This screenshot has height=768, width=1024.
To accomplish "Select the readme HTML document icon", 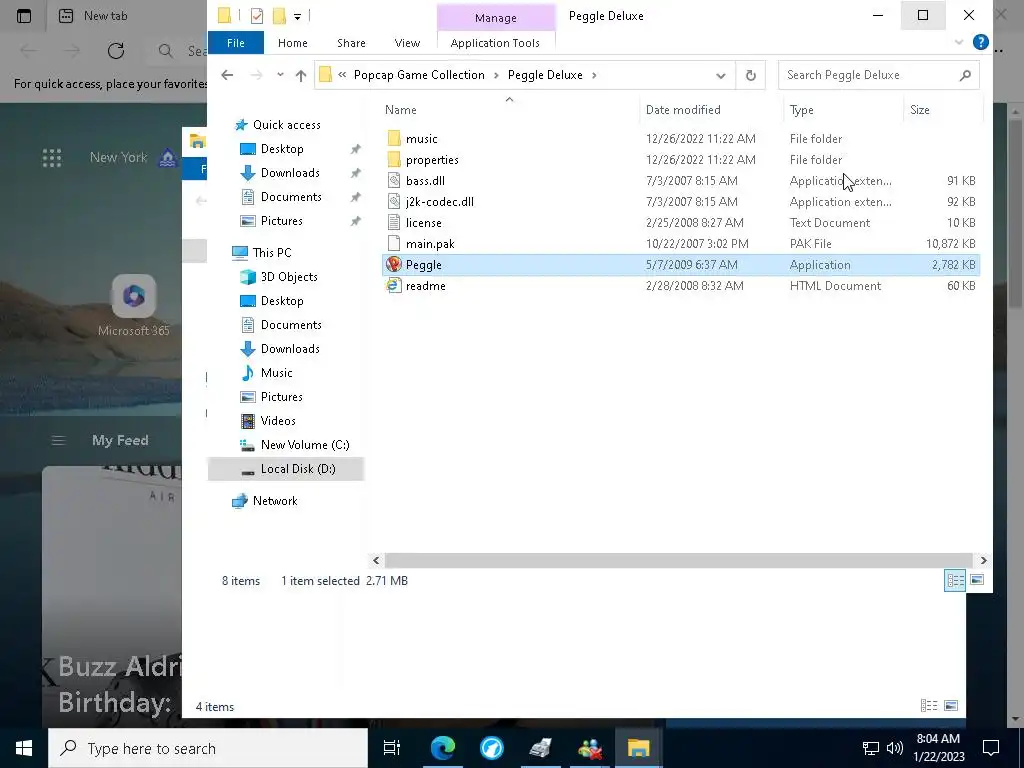I will tap(394, 285).
